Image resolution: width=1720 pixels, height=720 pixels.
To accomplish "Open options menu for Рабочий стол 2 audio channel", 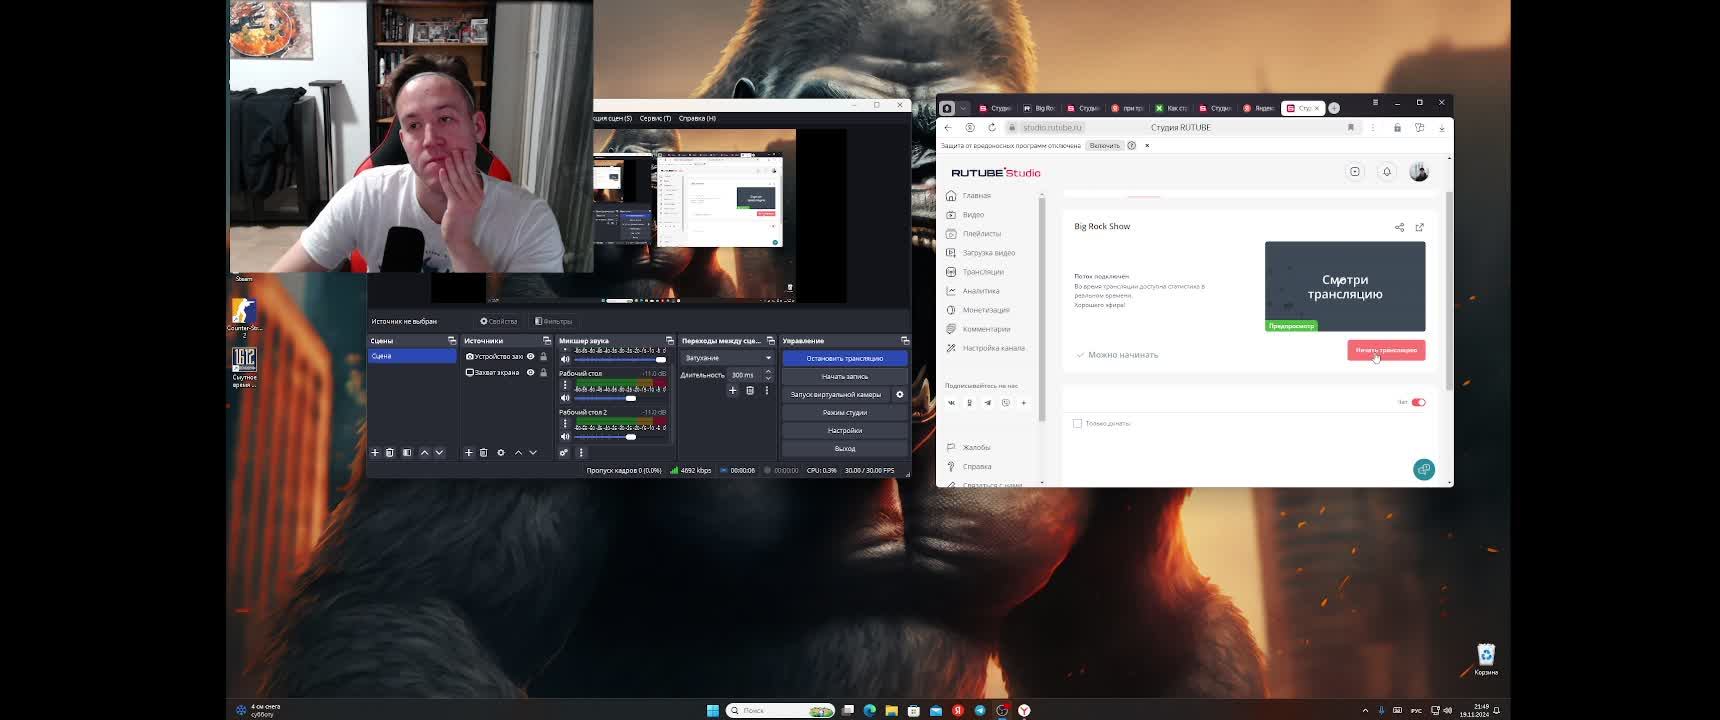I will (x=565, y=424).
